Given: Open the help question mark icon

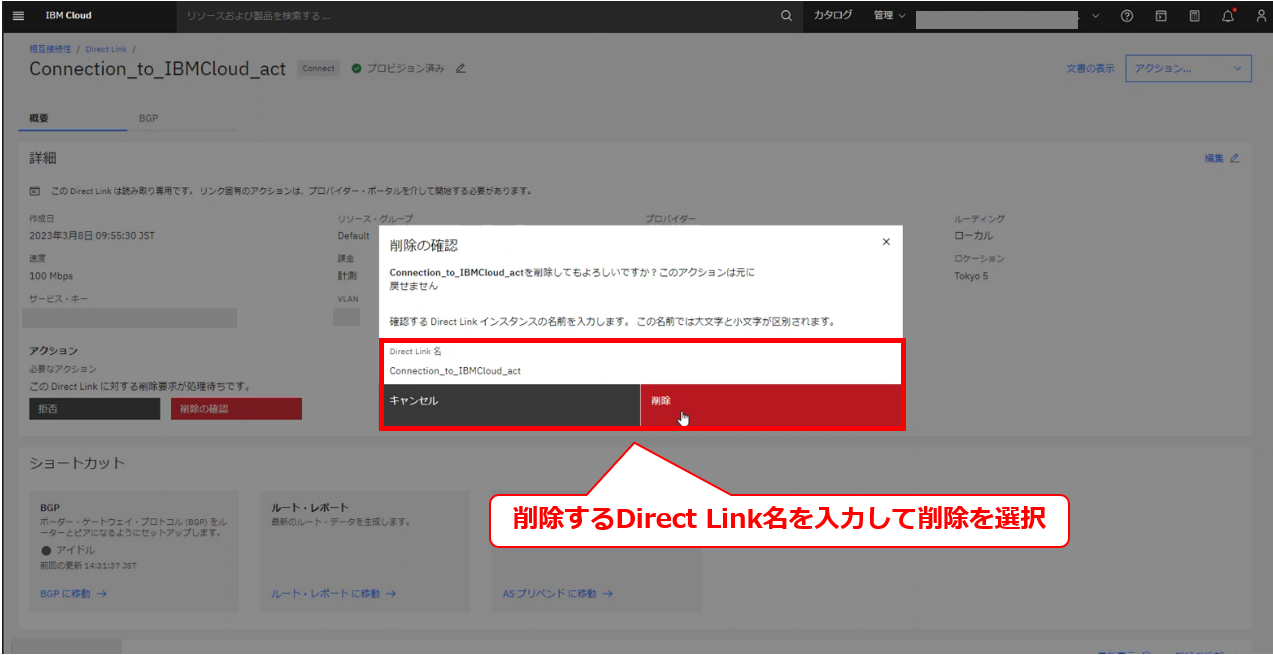Looking at the screenshot, I should pyautogui.click(x=1127, y=16).
